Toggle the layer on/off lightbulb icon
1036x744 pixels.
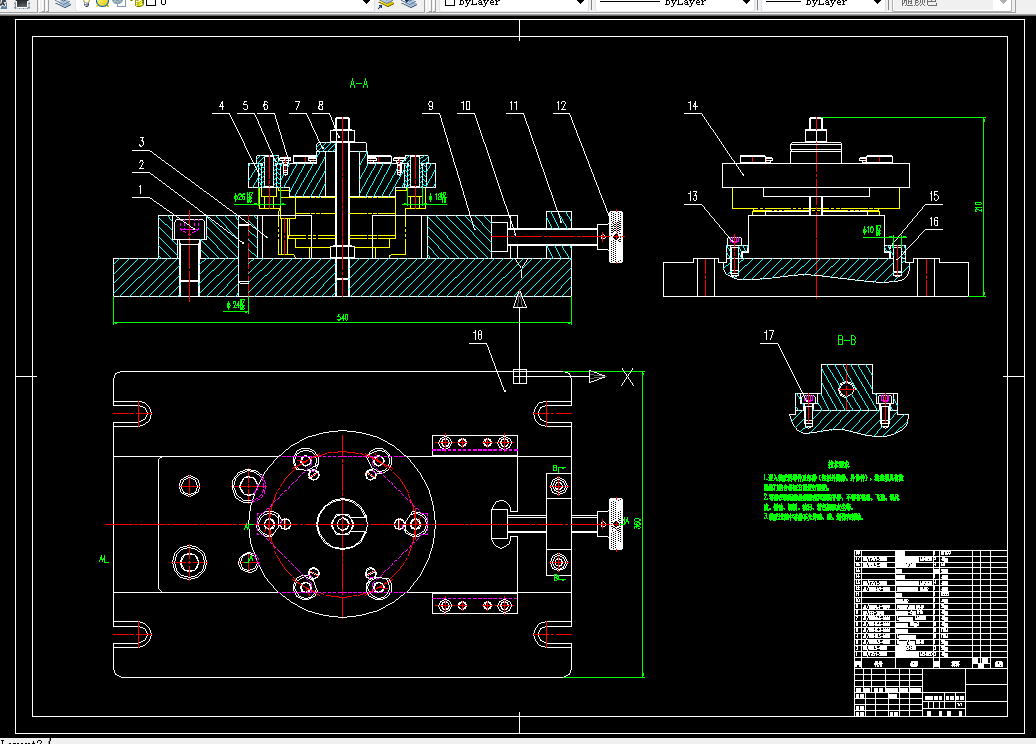[87, 3]
